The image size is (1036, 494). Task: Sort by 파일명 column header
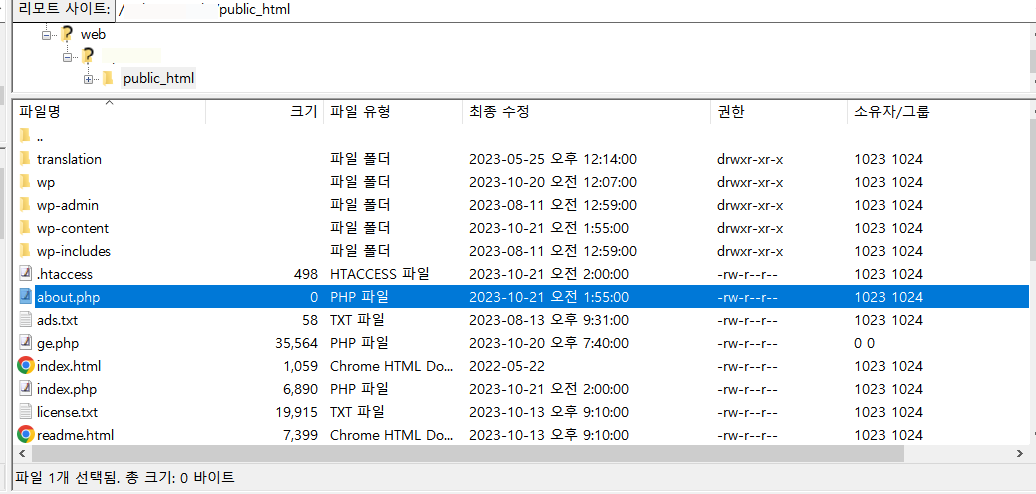pyautogui.click(x=110, y=112)
